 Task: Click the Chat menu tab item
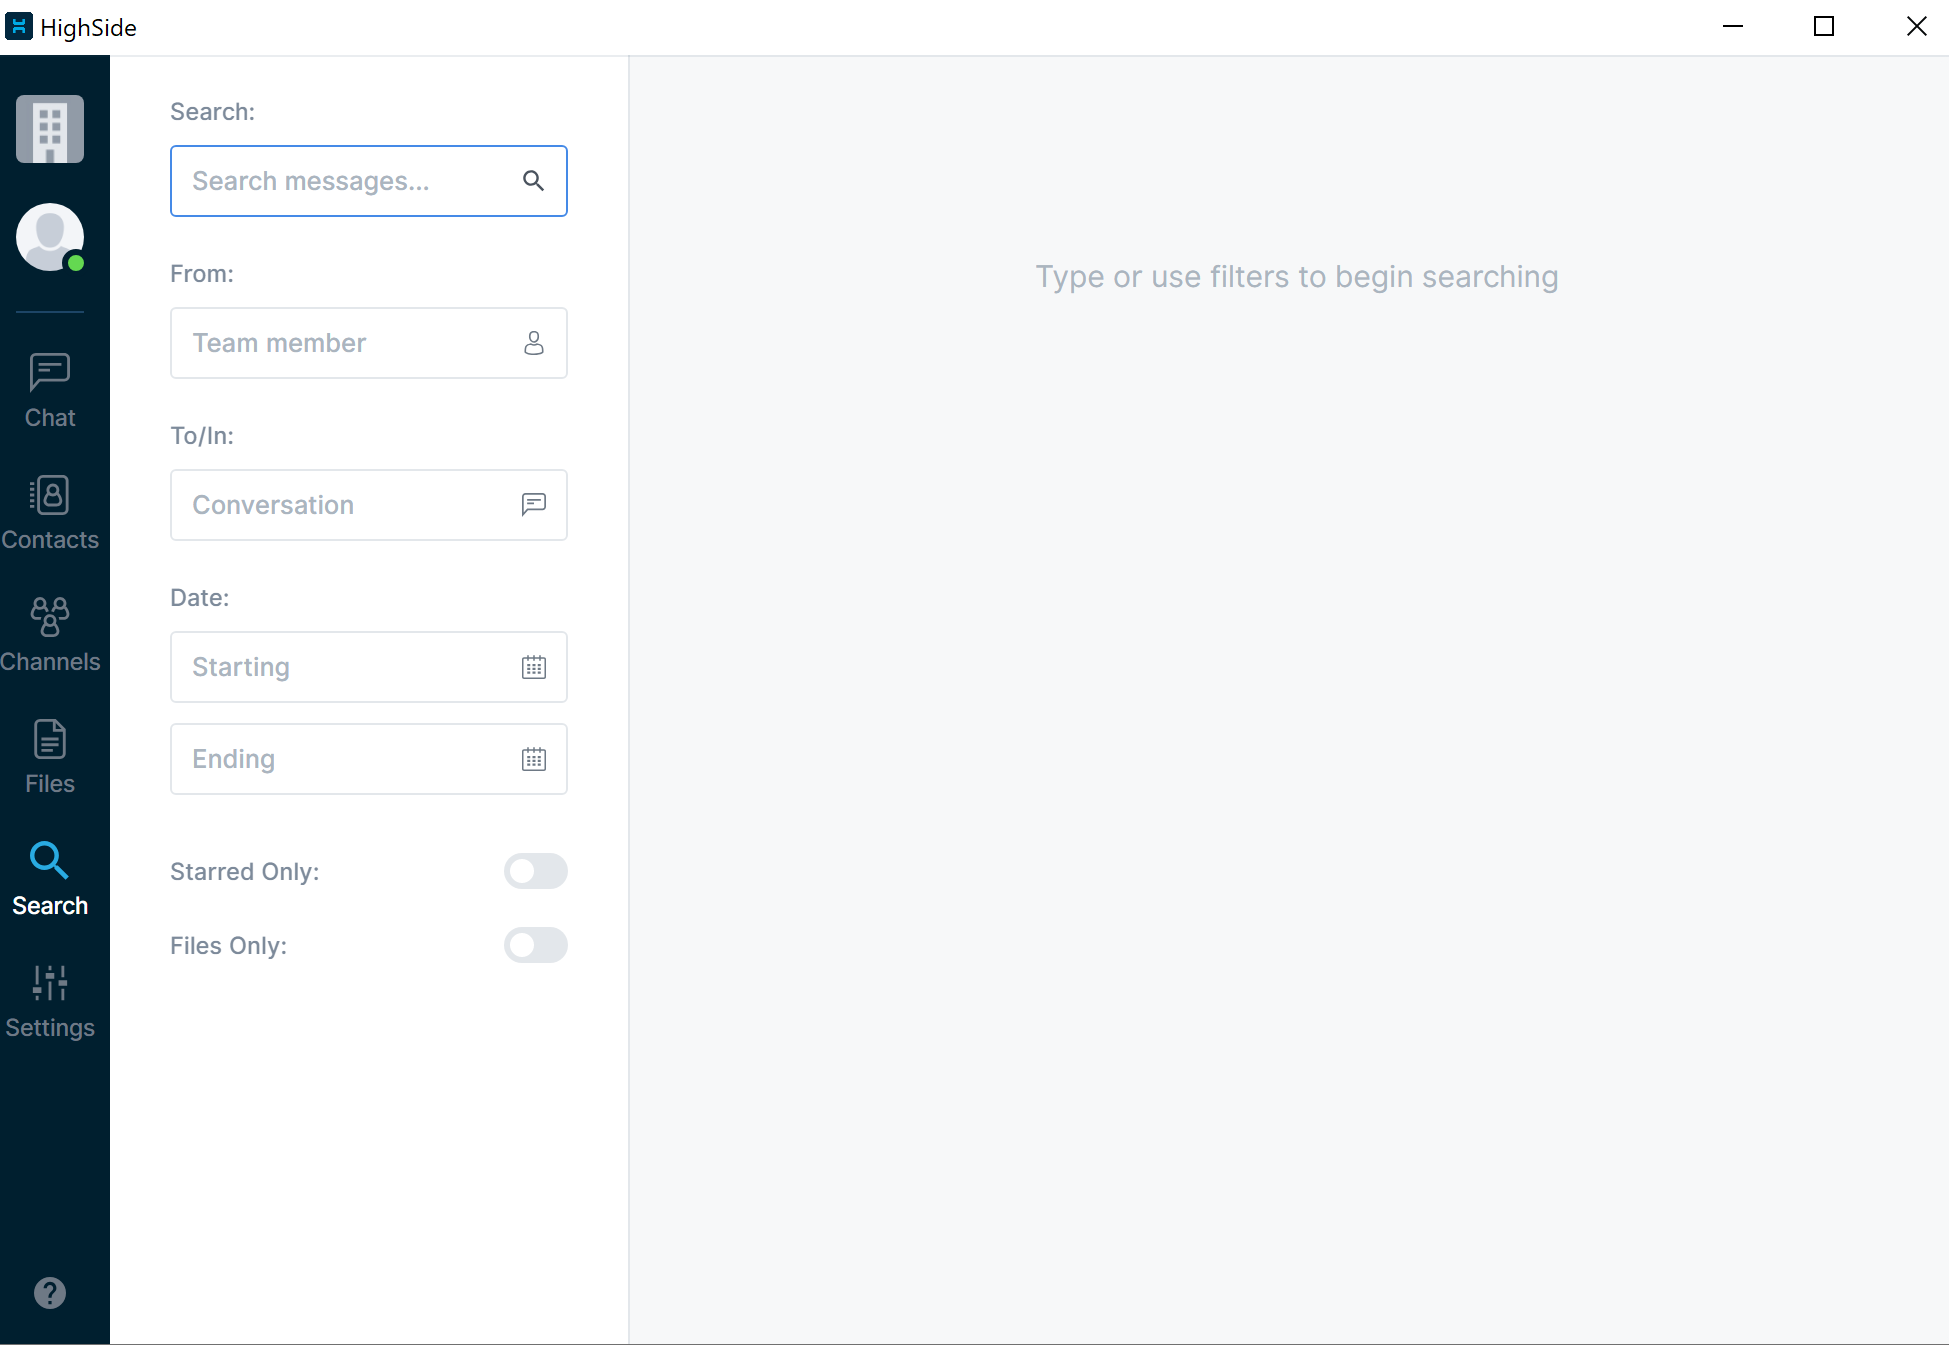[x=49, y=387]
